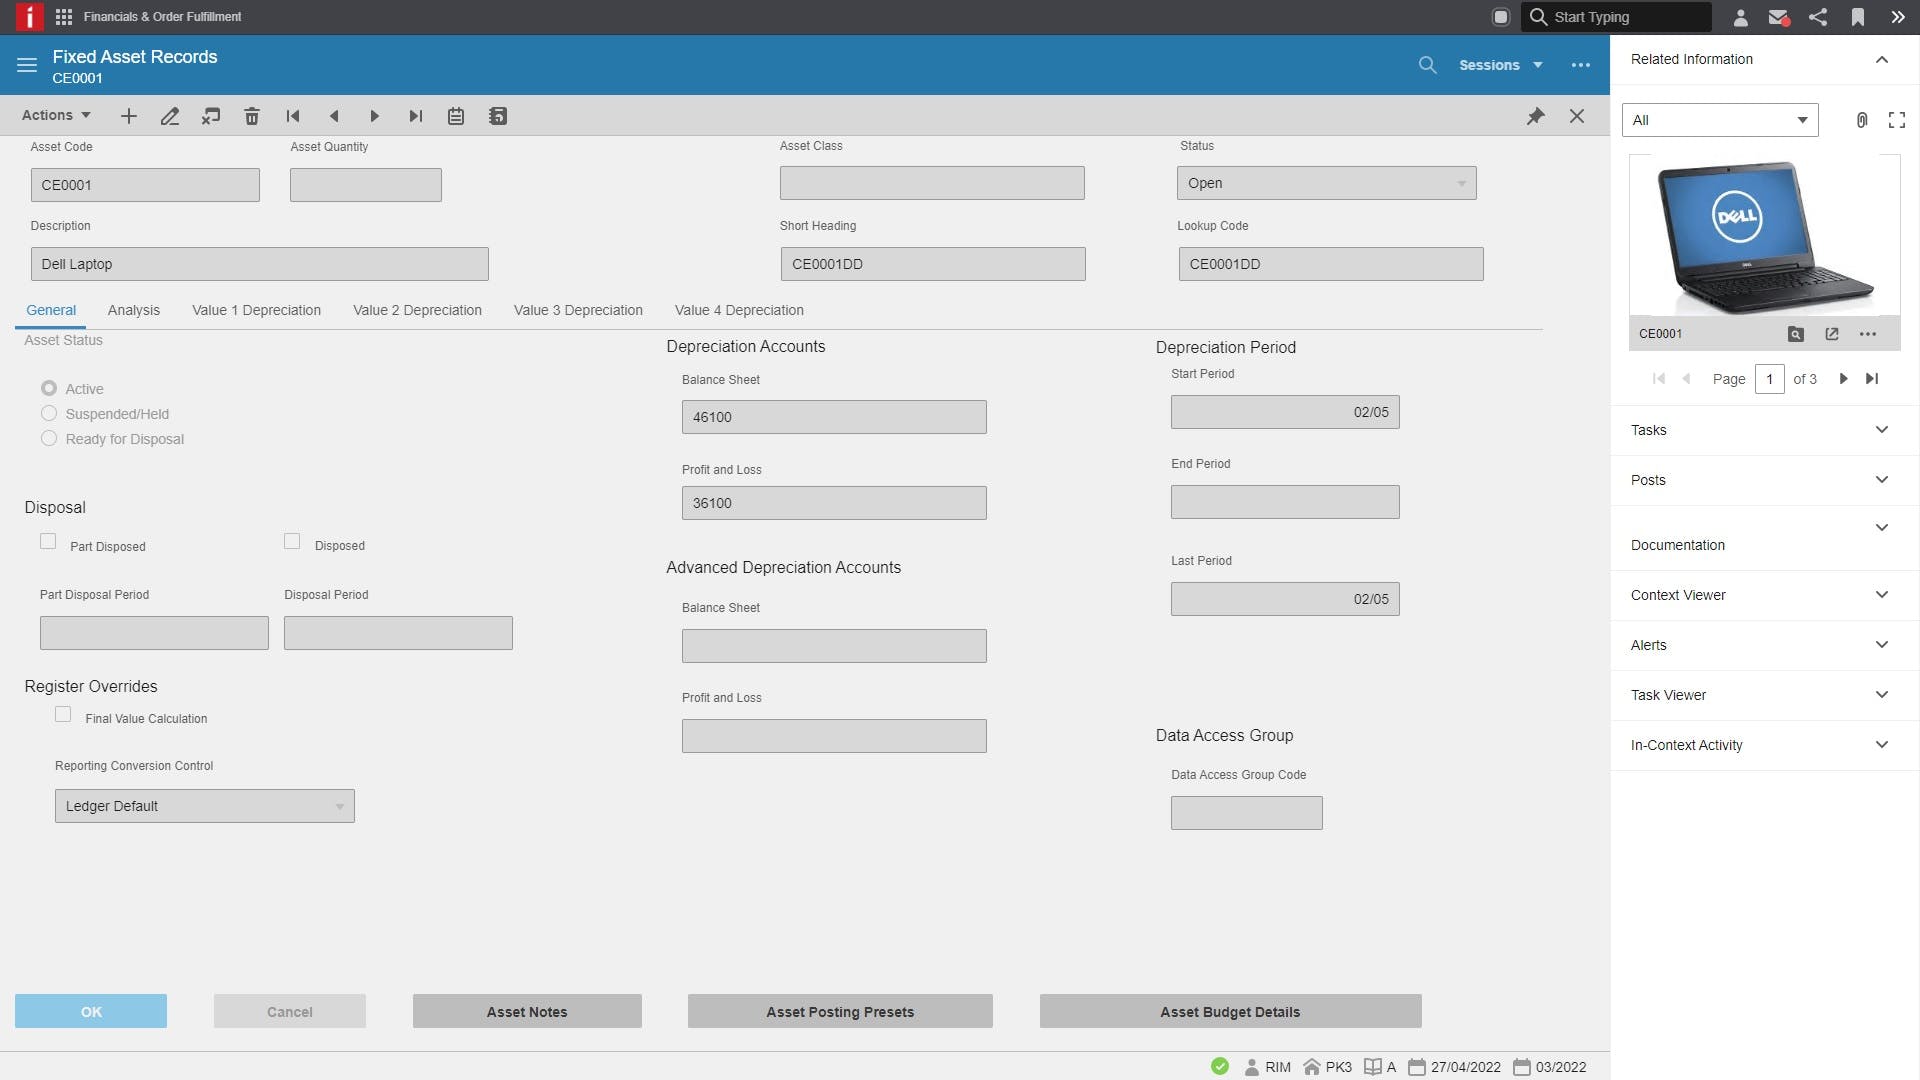Pin the Fixed Asset Records form
The height and width of the screenshot is (1080, 1920).
pos(1535,116)
